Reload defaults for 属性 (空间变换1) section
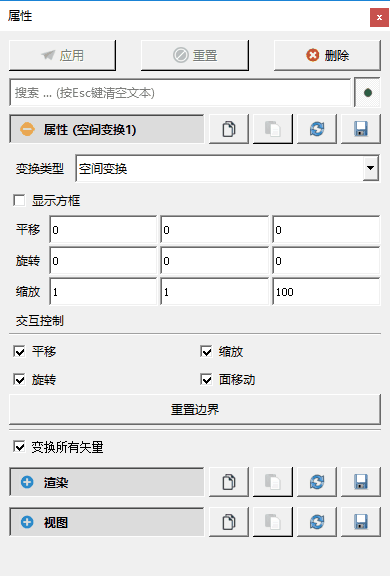The width and height of the screenshot is (390, 576). click(x=317, y=129)
